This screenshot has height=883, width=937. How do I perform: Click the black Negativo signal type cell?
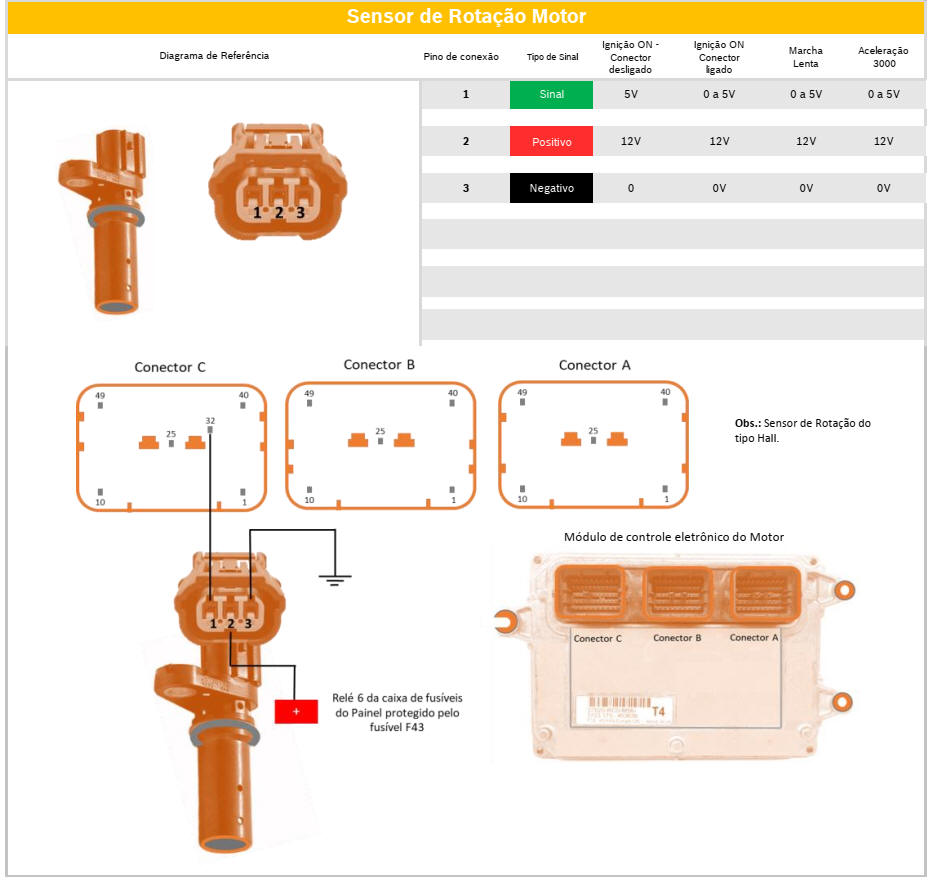(551, 189)
